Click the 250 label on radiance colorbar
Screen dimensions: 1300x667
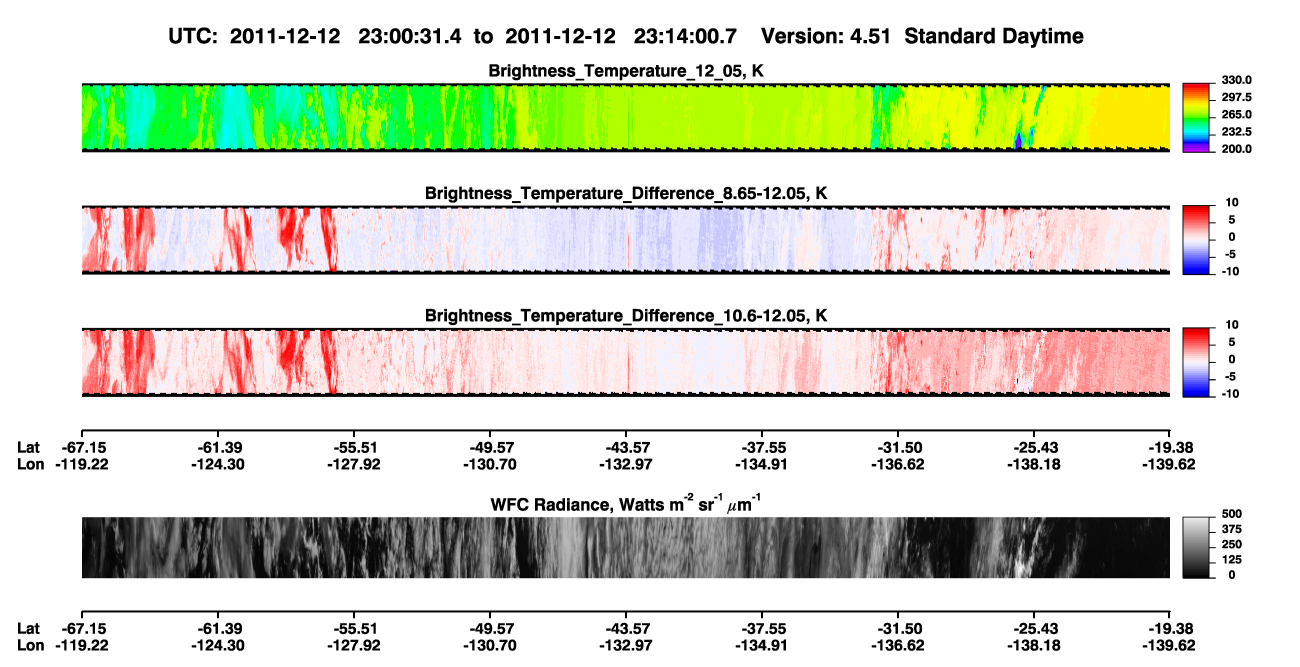click(1231, 544)
